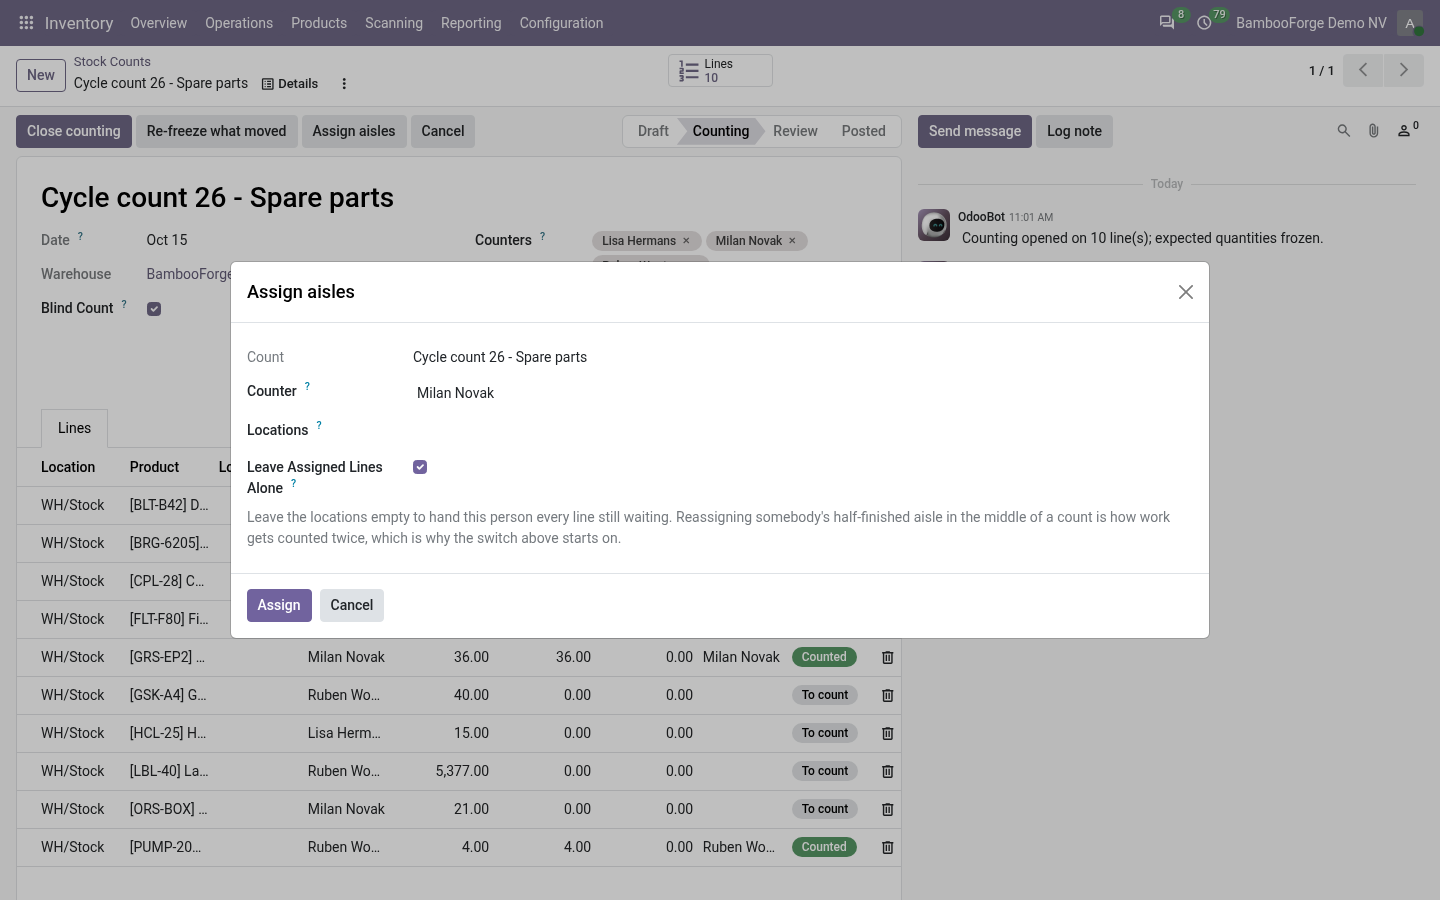Image resolution: width=1440 pixels, height=900 pixels.
Task: Go to next record arrow
Action: [x=1404, y=70]
